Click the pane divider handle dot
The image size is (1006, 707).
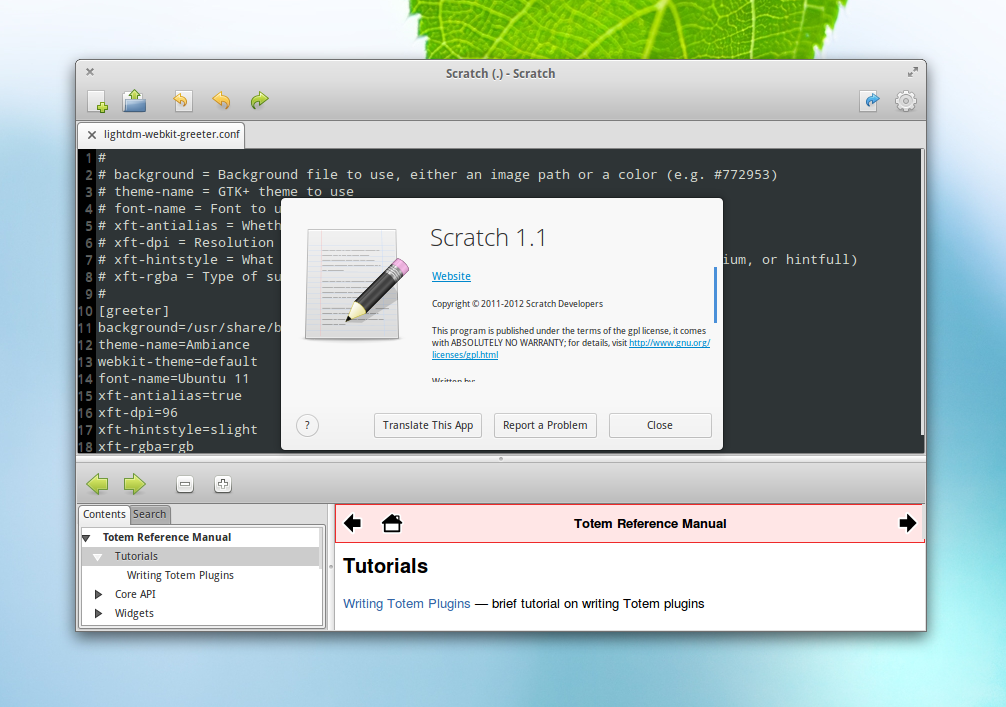pyautogui.click(x=500, y=459)
